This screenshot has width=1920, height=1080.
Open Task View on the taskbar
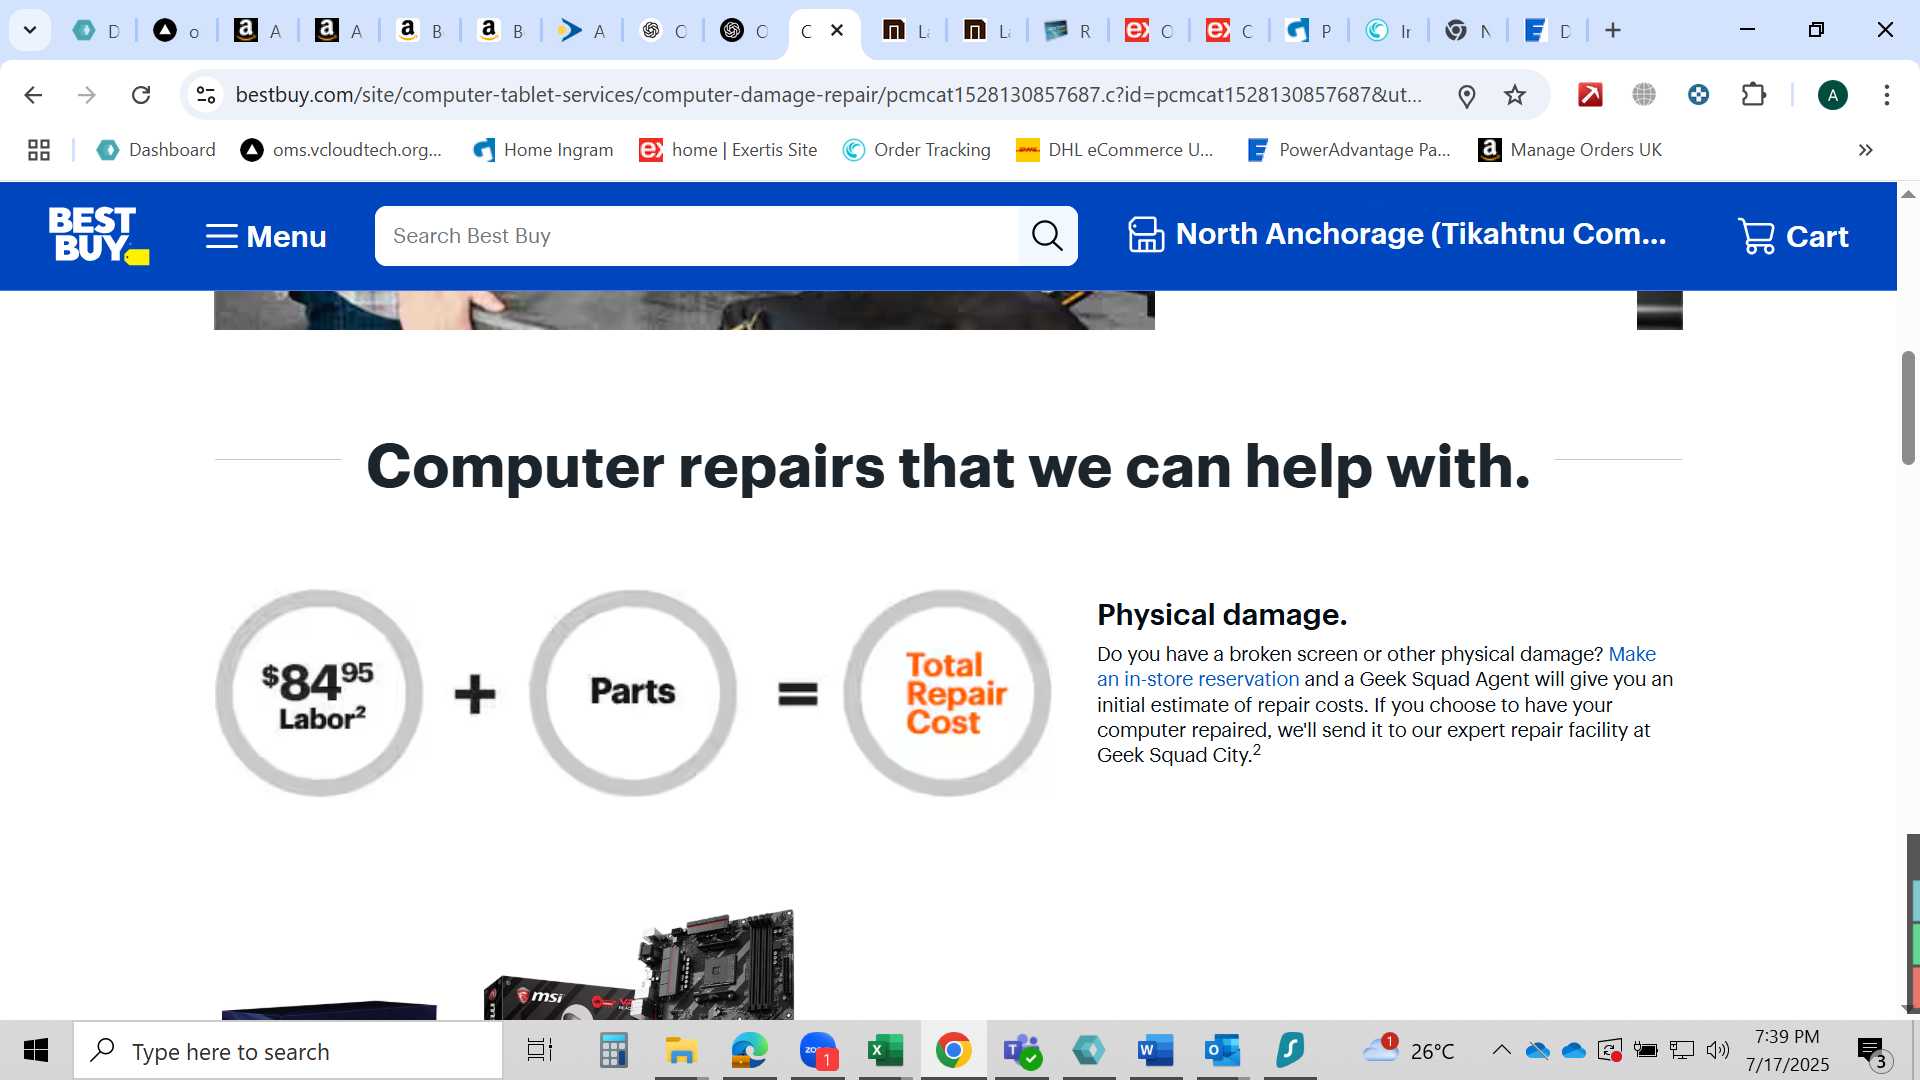(x=540, y=1050)
